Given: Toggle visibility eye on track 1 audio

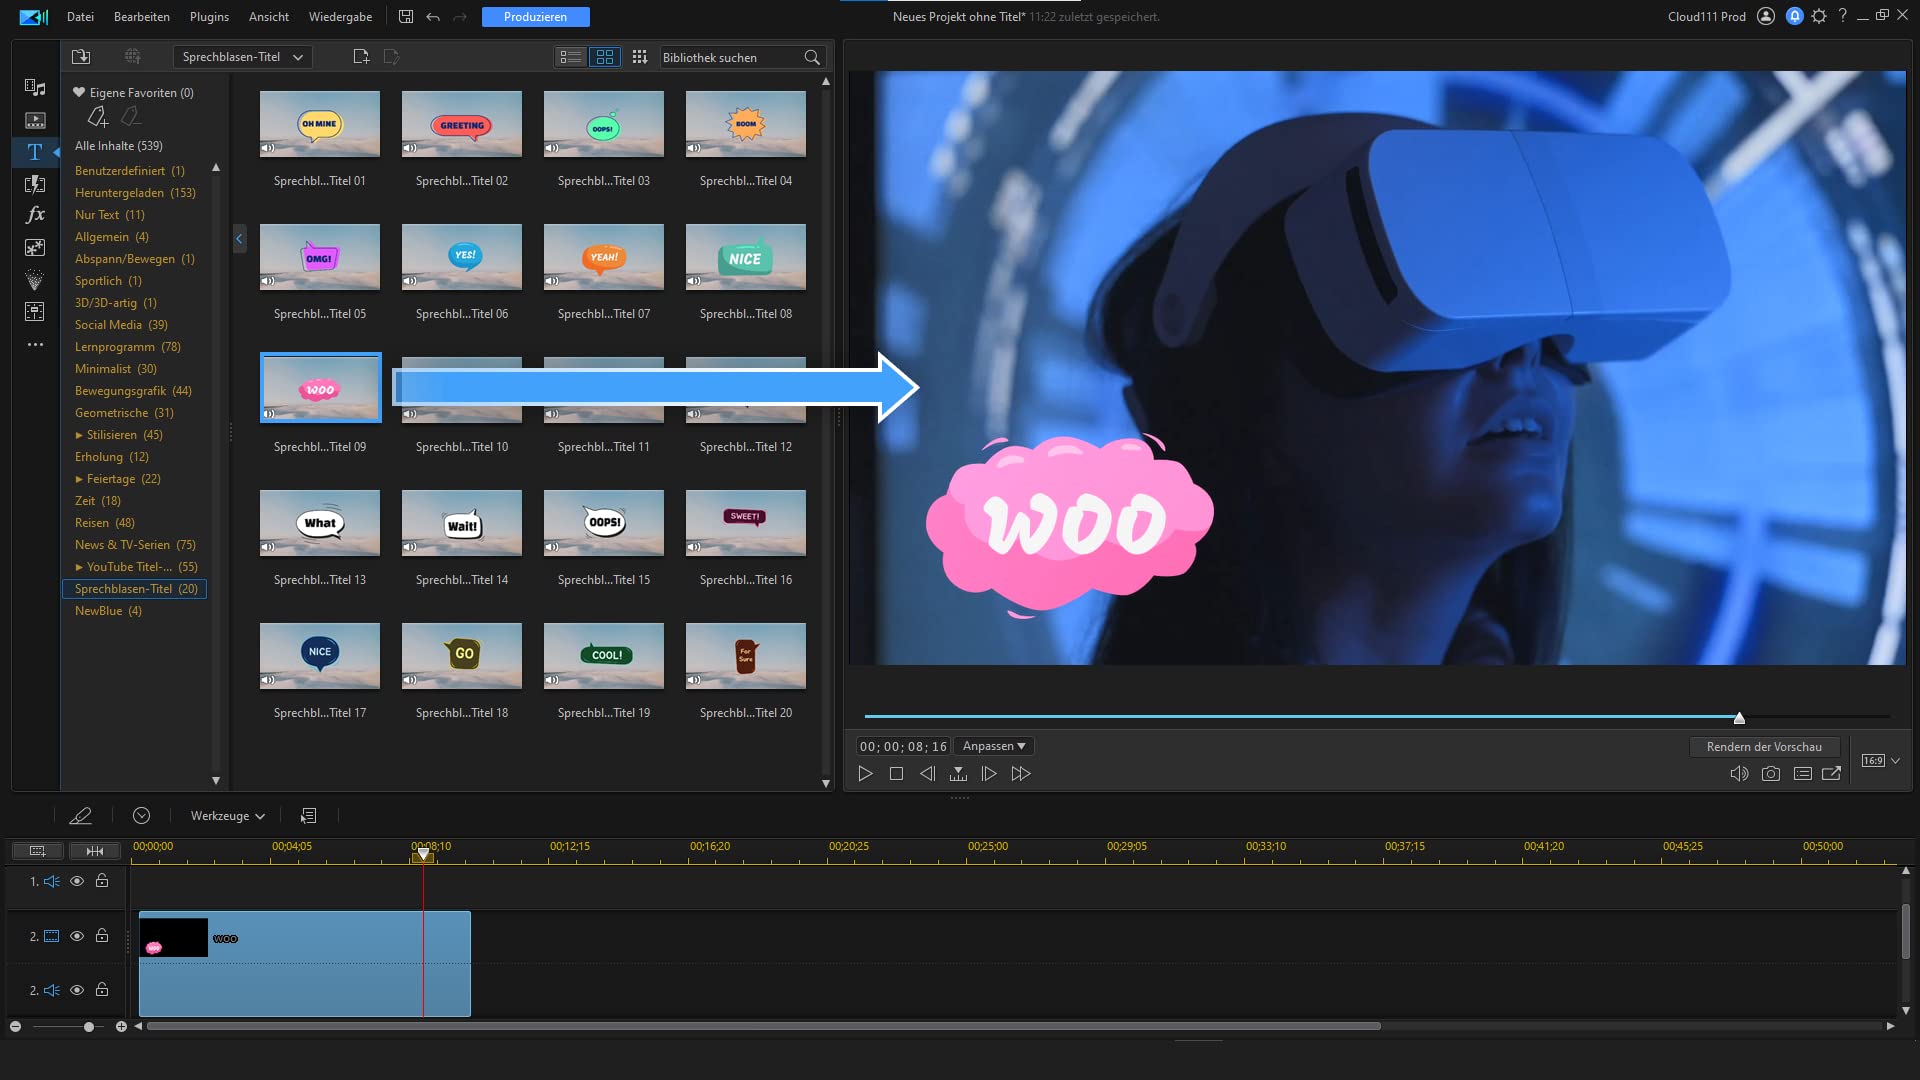Looking at the screenshot, I should point(77,881).
